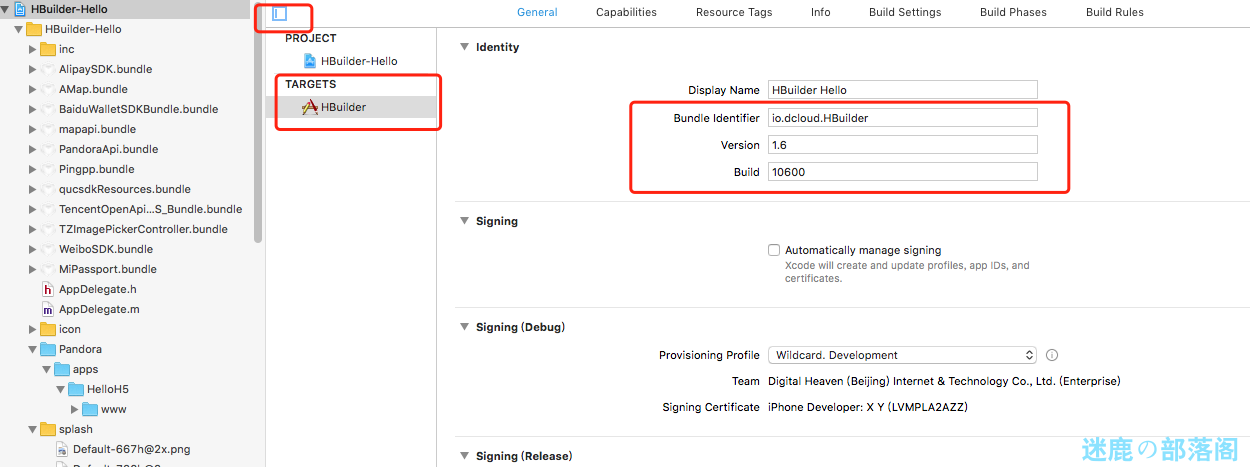Screen dimensions: 1250x467
Task: Click the inc folder icon
Action: coord(47,49)
